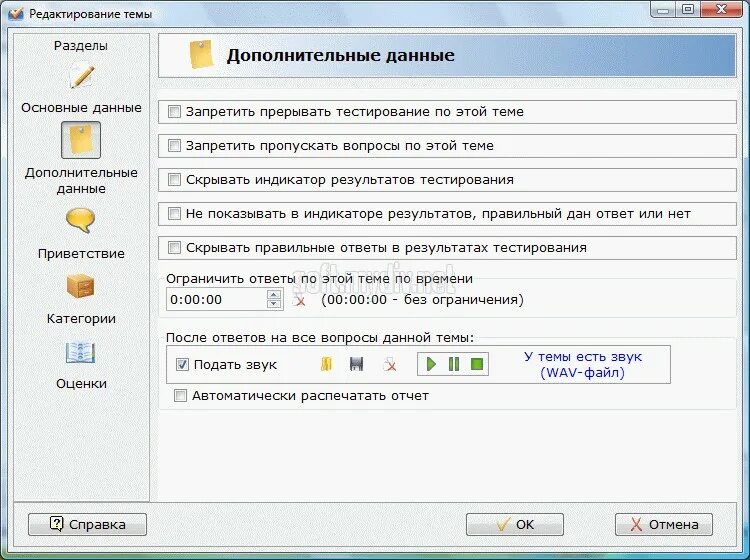The width and height of the screenshot is (750, 560).
Task: Play the theme sound
Action: click(x=431, y=364)
